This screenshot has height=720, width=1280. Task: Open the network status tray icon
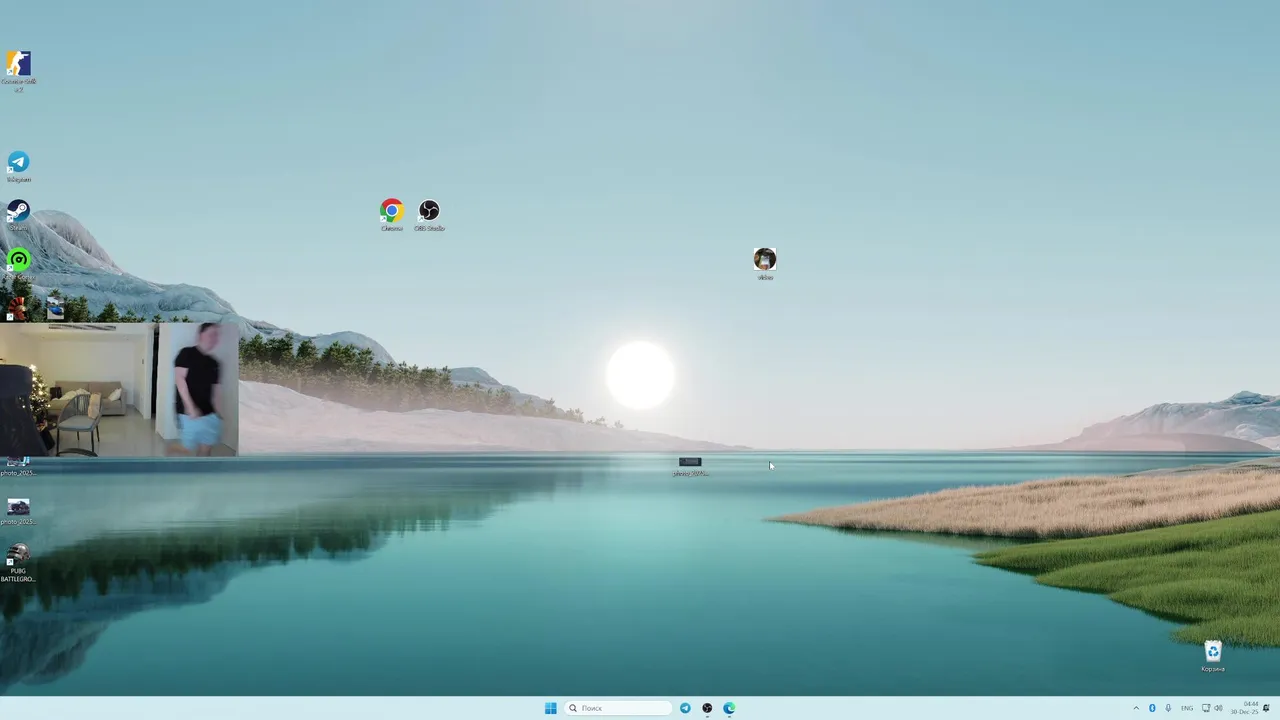pos(1205,708)
